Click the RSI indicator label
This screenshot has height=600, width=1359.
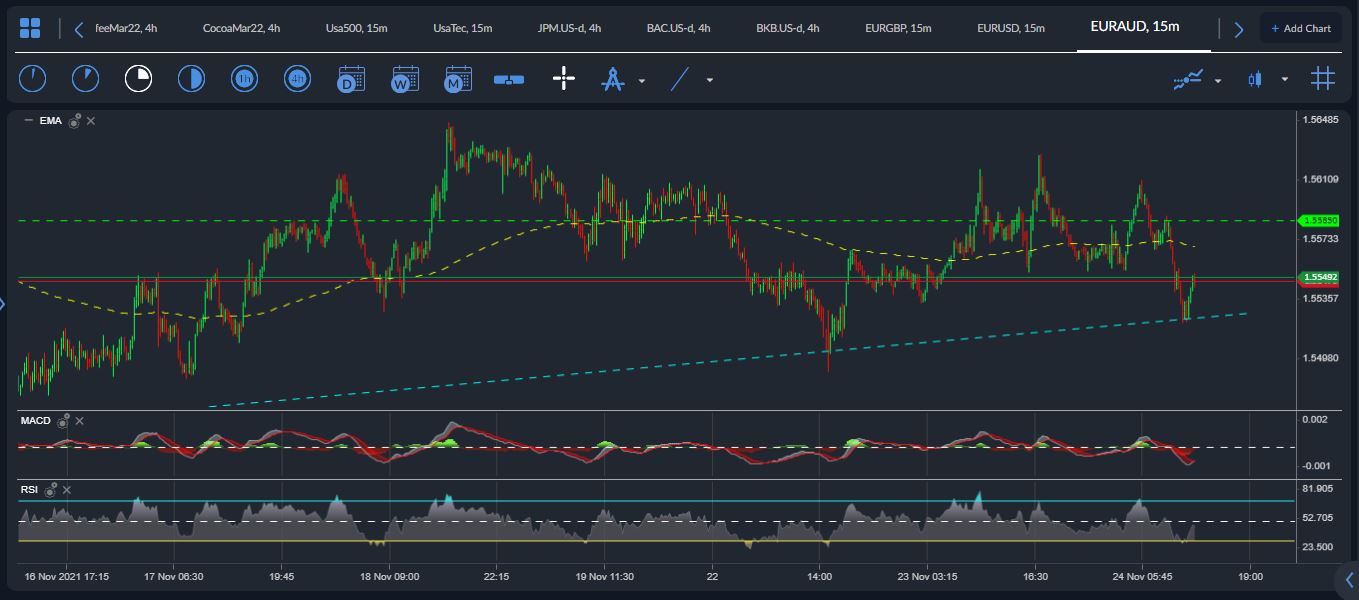tap(30, 490)
